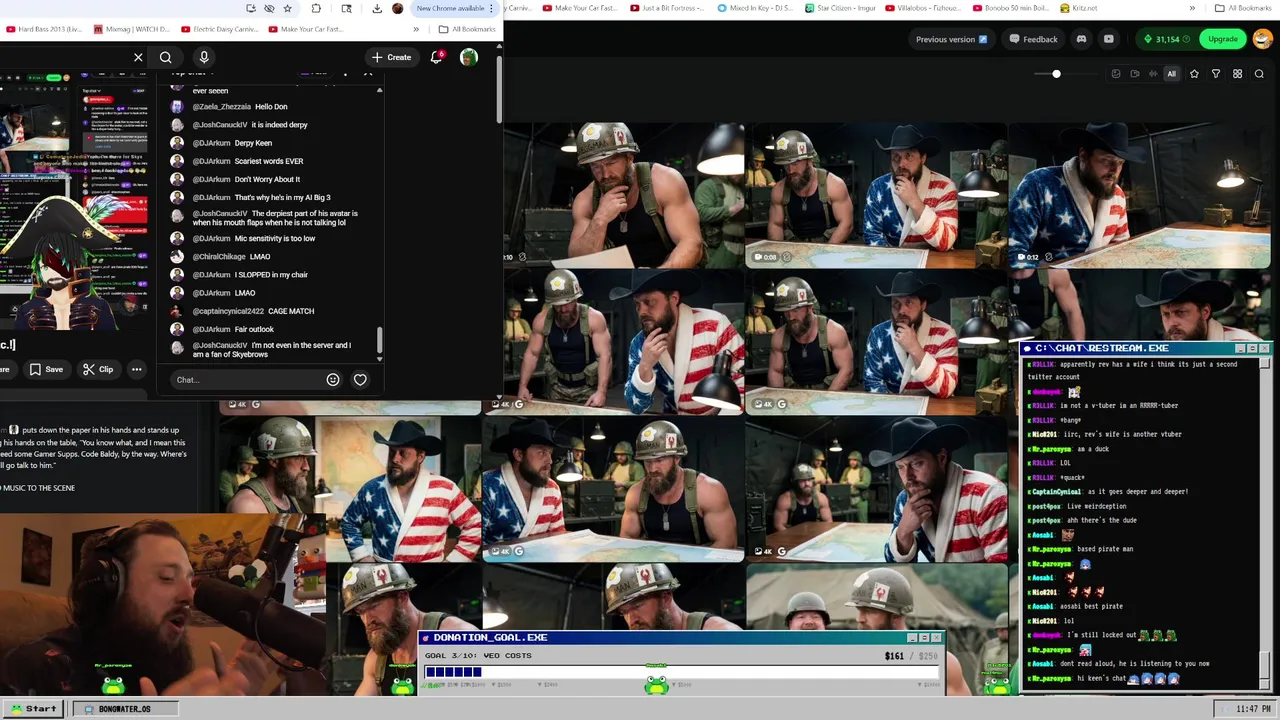Screen dimensions: 1280x720
Task: Switch to grid layout view
Action: coord(1237,74)
